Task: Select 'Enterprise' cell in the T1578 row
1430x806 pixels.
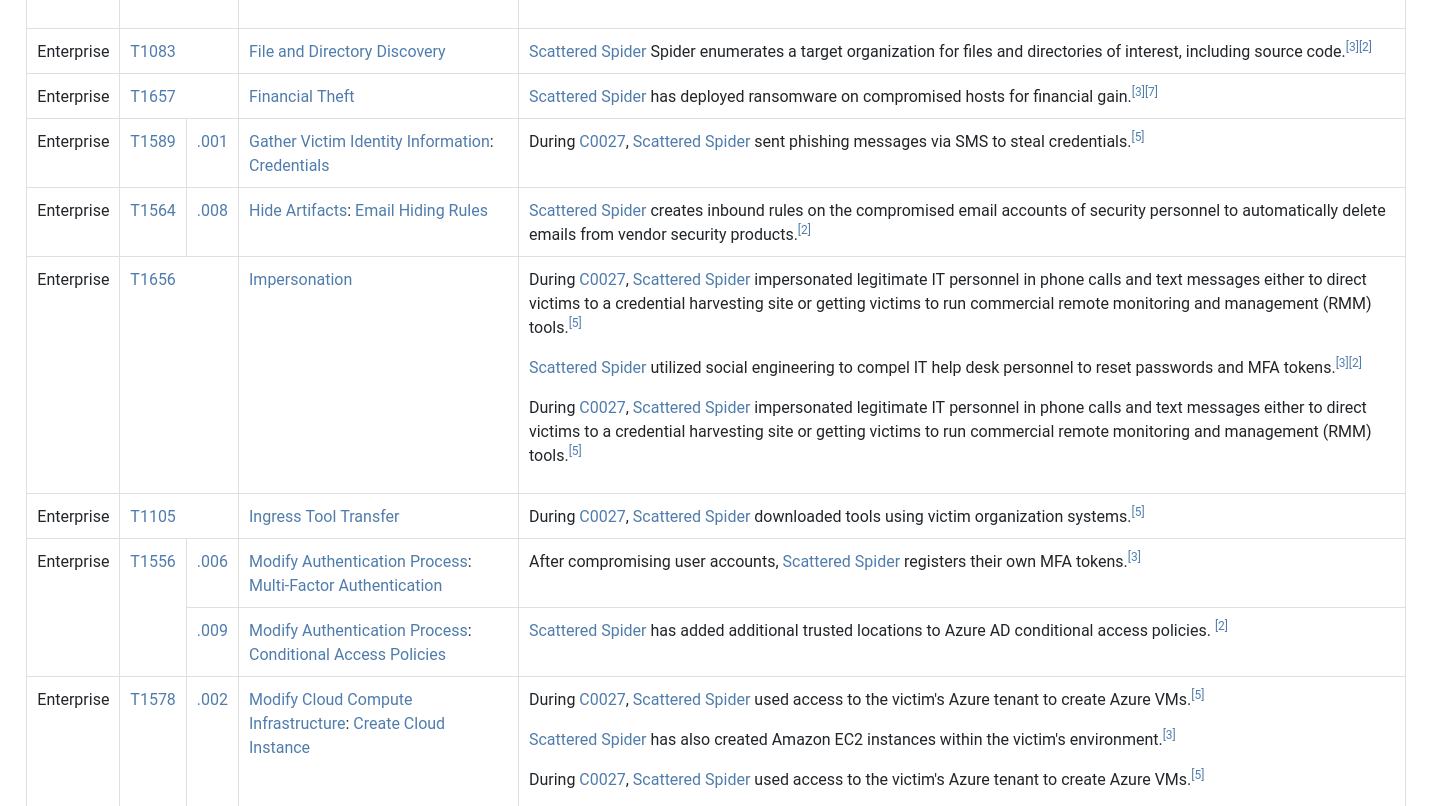Action: point(73,741)
